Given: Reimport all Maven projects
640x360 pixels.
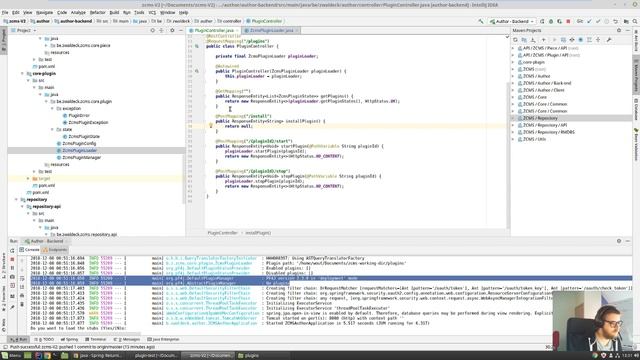Looking at the screenshot, I should point(515,40).
